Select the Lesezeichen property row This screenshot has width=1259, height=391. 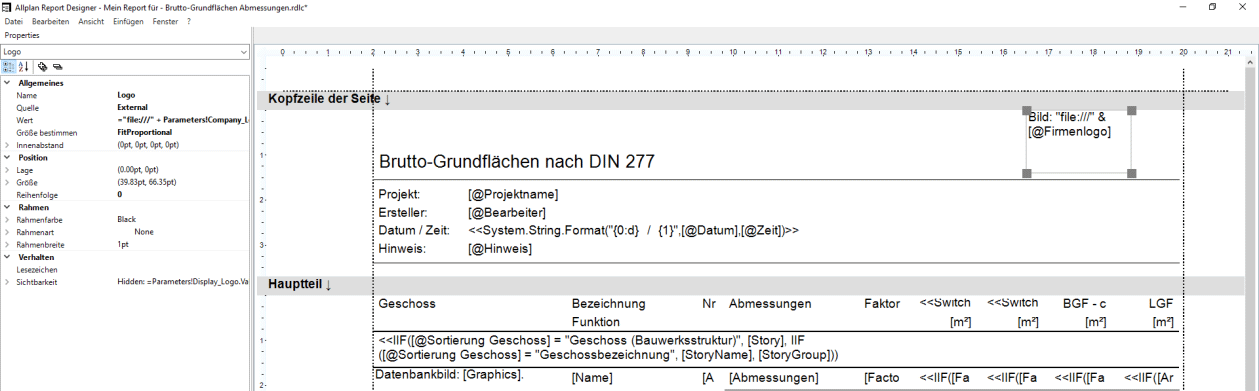tap(125, 269)
